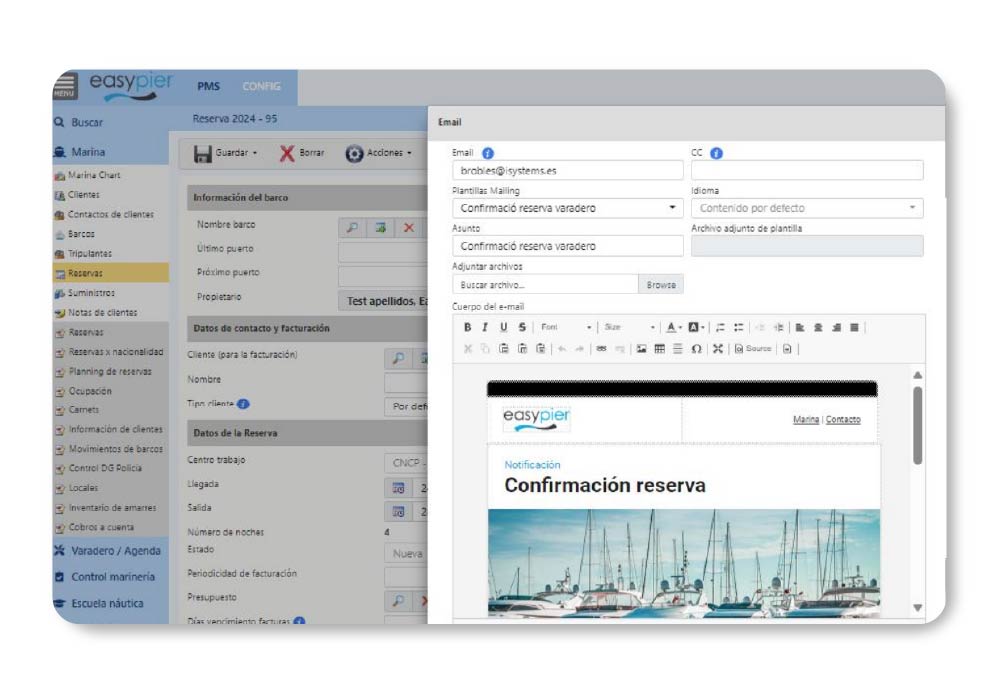
Task: Toggle bold formatting in the email editor
Action: pyautogui.click(x=468, y=327)
